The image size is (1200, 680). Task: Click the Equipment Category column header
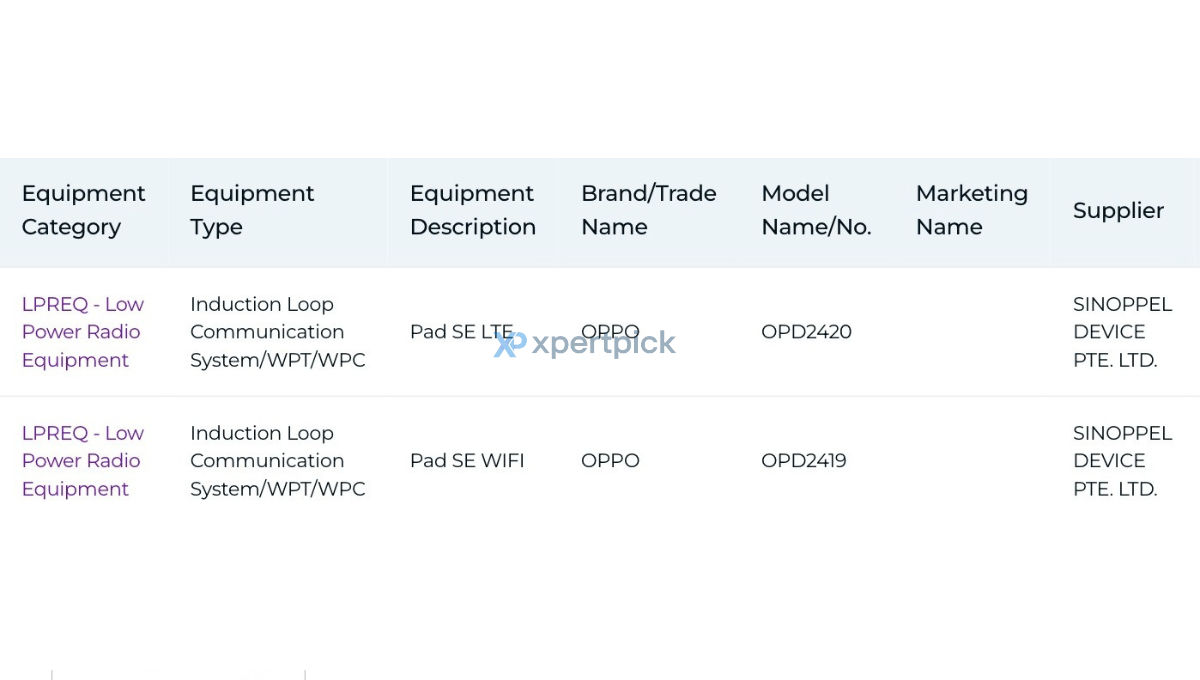pyautogui.click(x=84, y=210)
